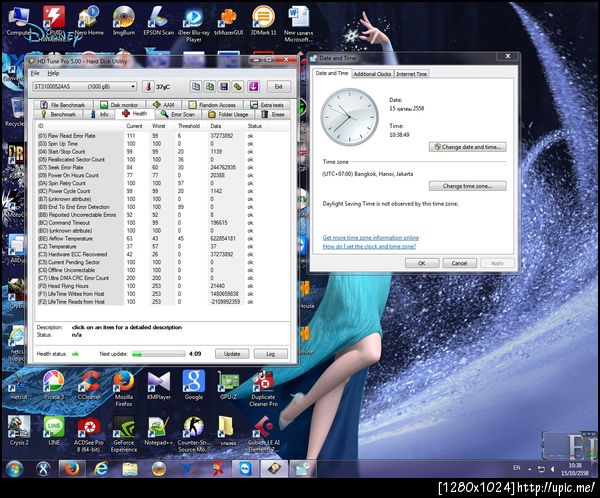Open Get more time zone information online link
Image resolution: width=600 pixels, height=498 pixels.
(370, 238)
